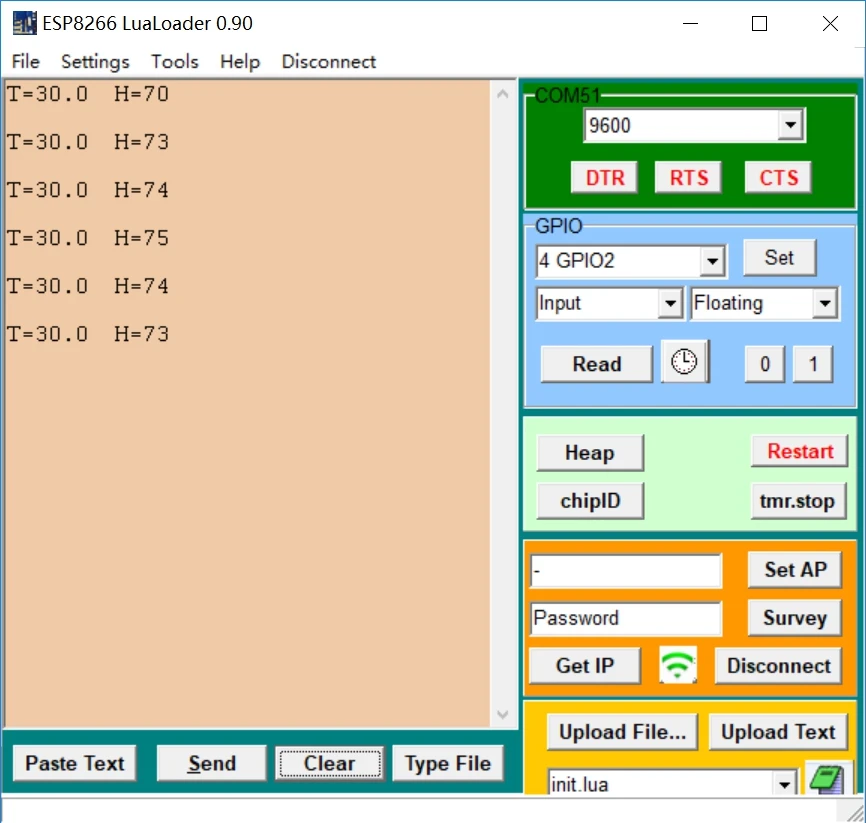Screen dimensions: 866x823
Task: Click the Heap button
Action: (x=590, y=453)
